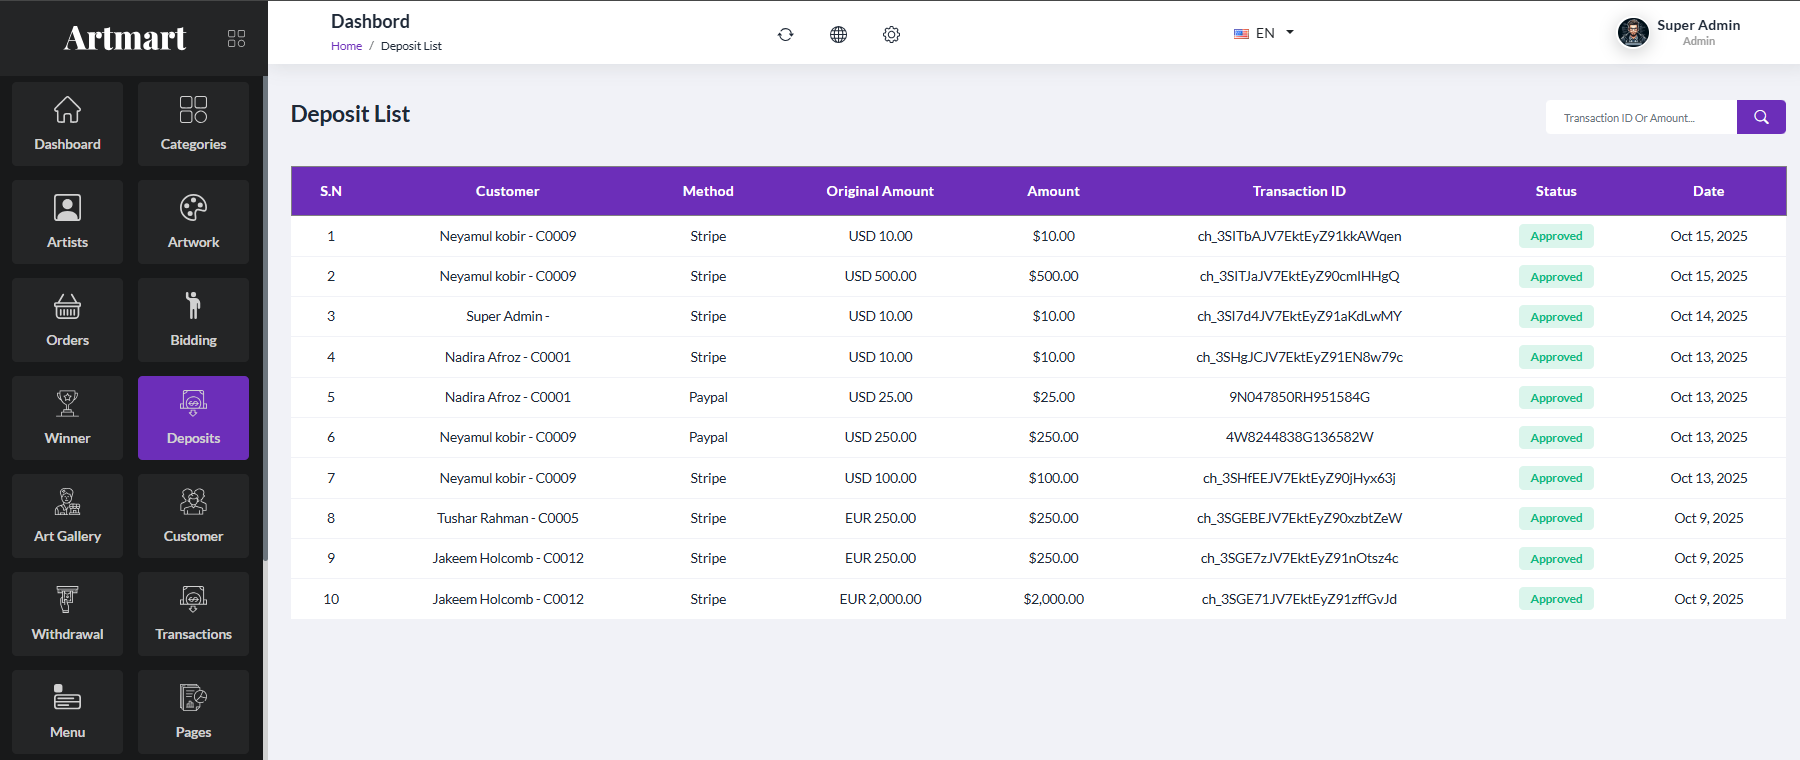Select the Transactions menu item

193,614
